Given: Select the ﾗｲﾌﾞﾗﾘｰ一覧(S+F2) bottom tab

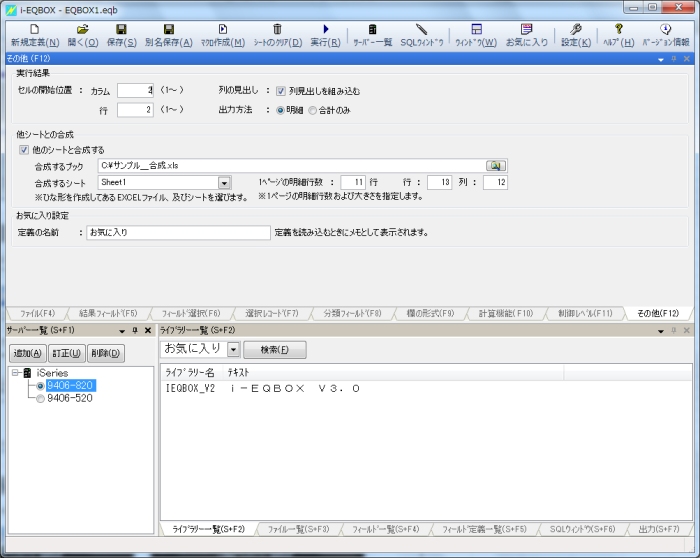Looking at the screenshot, I should click(208, 529).
